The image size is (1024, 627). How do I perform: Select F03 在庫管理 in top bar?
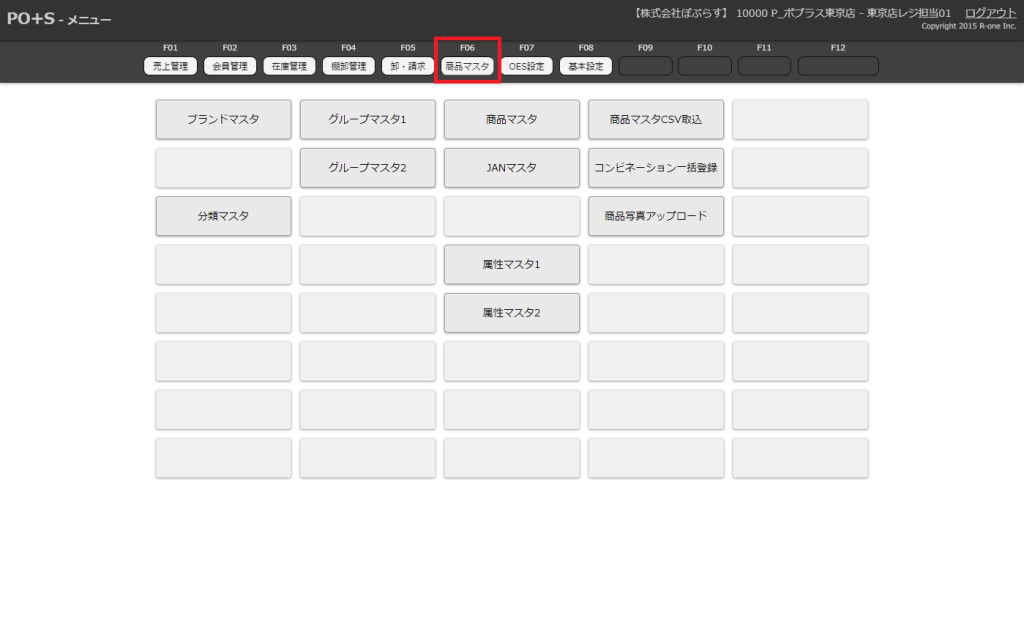click(289, 66)
